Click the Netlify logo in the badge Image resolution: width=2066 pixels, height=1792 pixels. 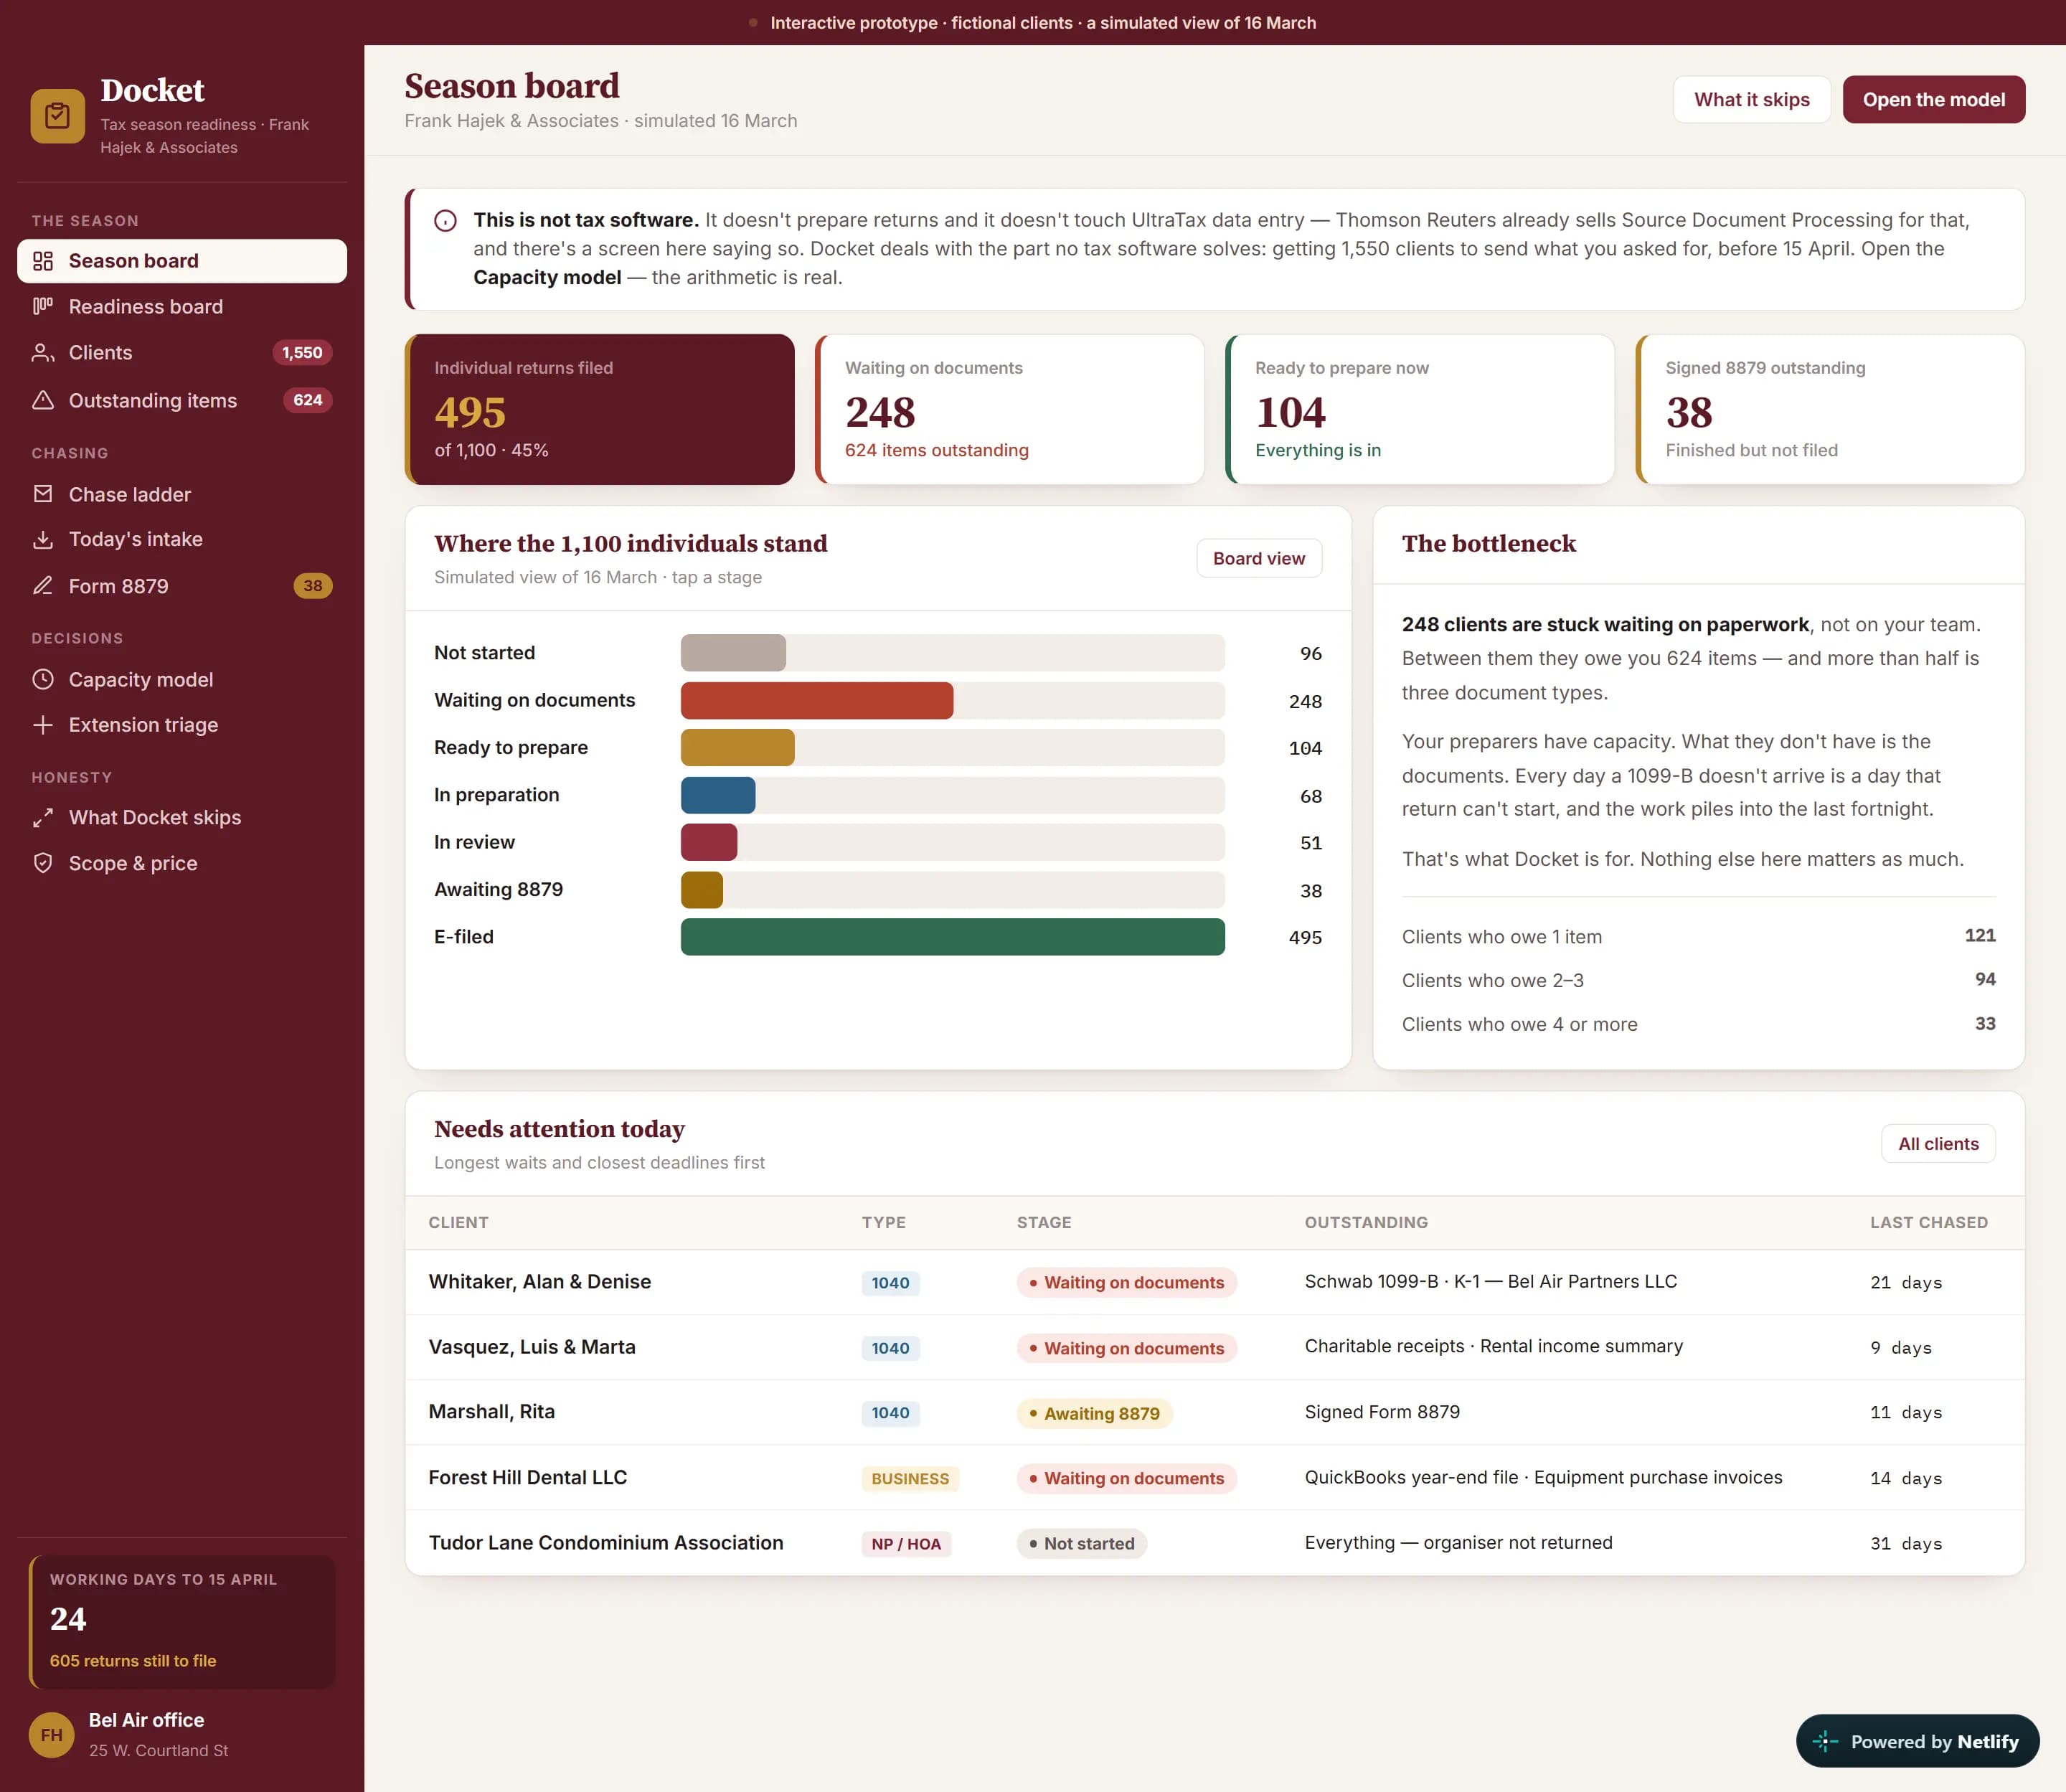(1825, 1741)
